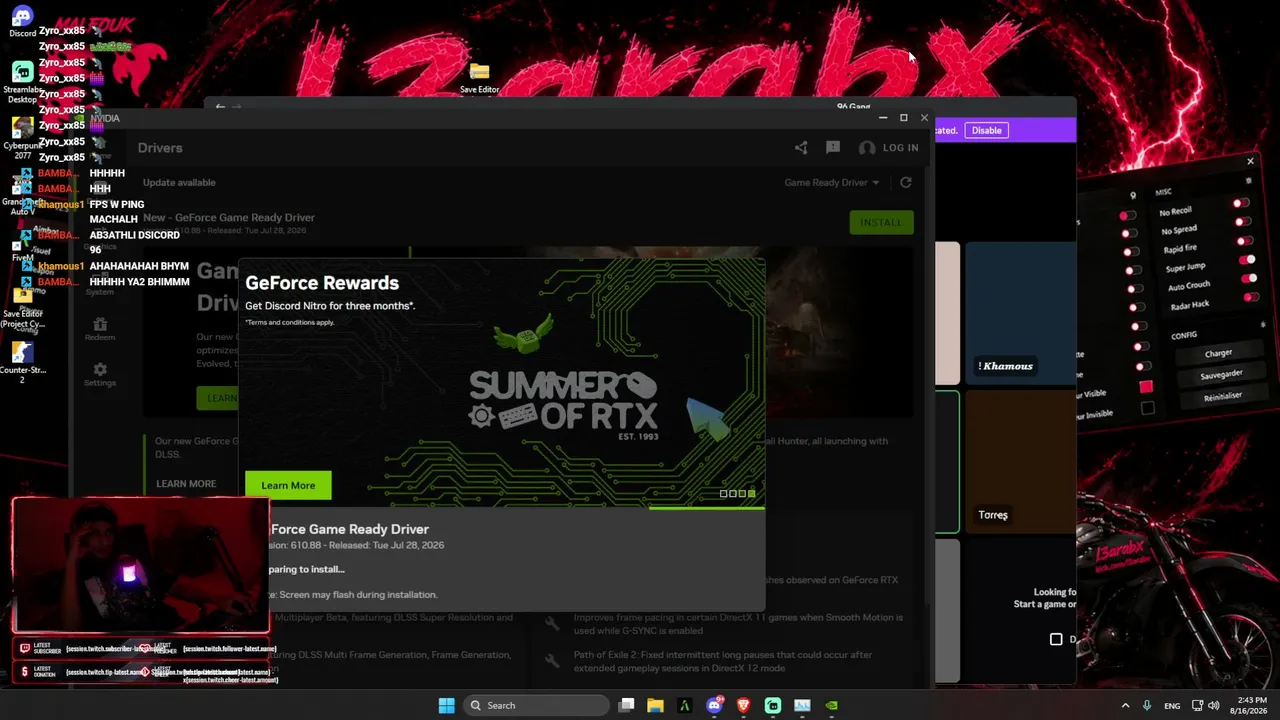This screenshot has height=720, width=1280.
Task: Click the Charger config button
Action: (1218, 353)
